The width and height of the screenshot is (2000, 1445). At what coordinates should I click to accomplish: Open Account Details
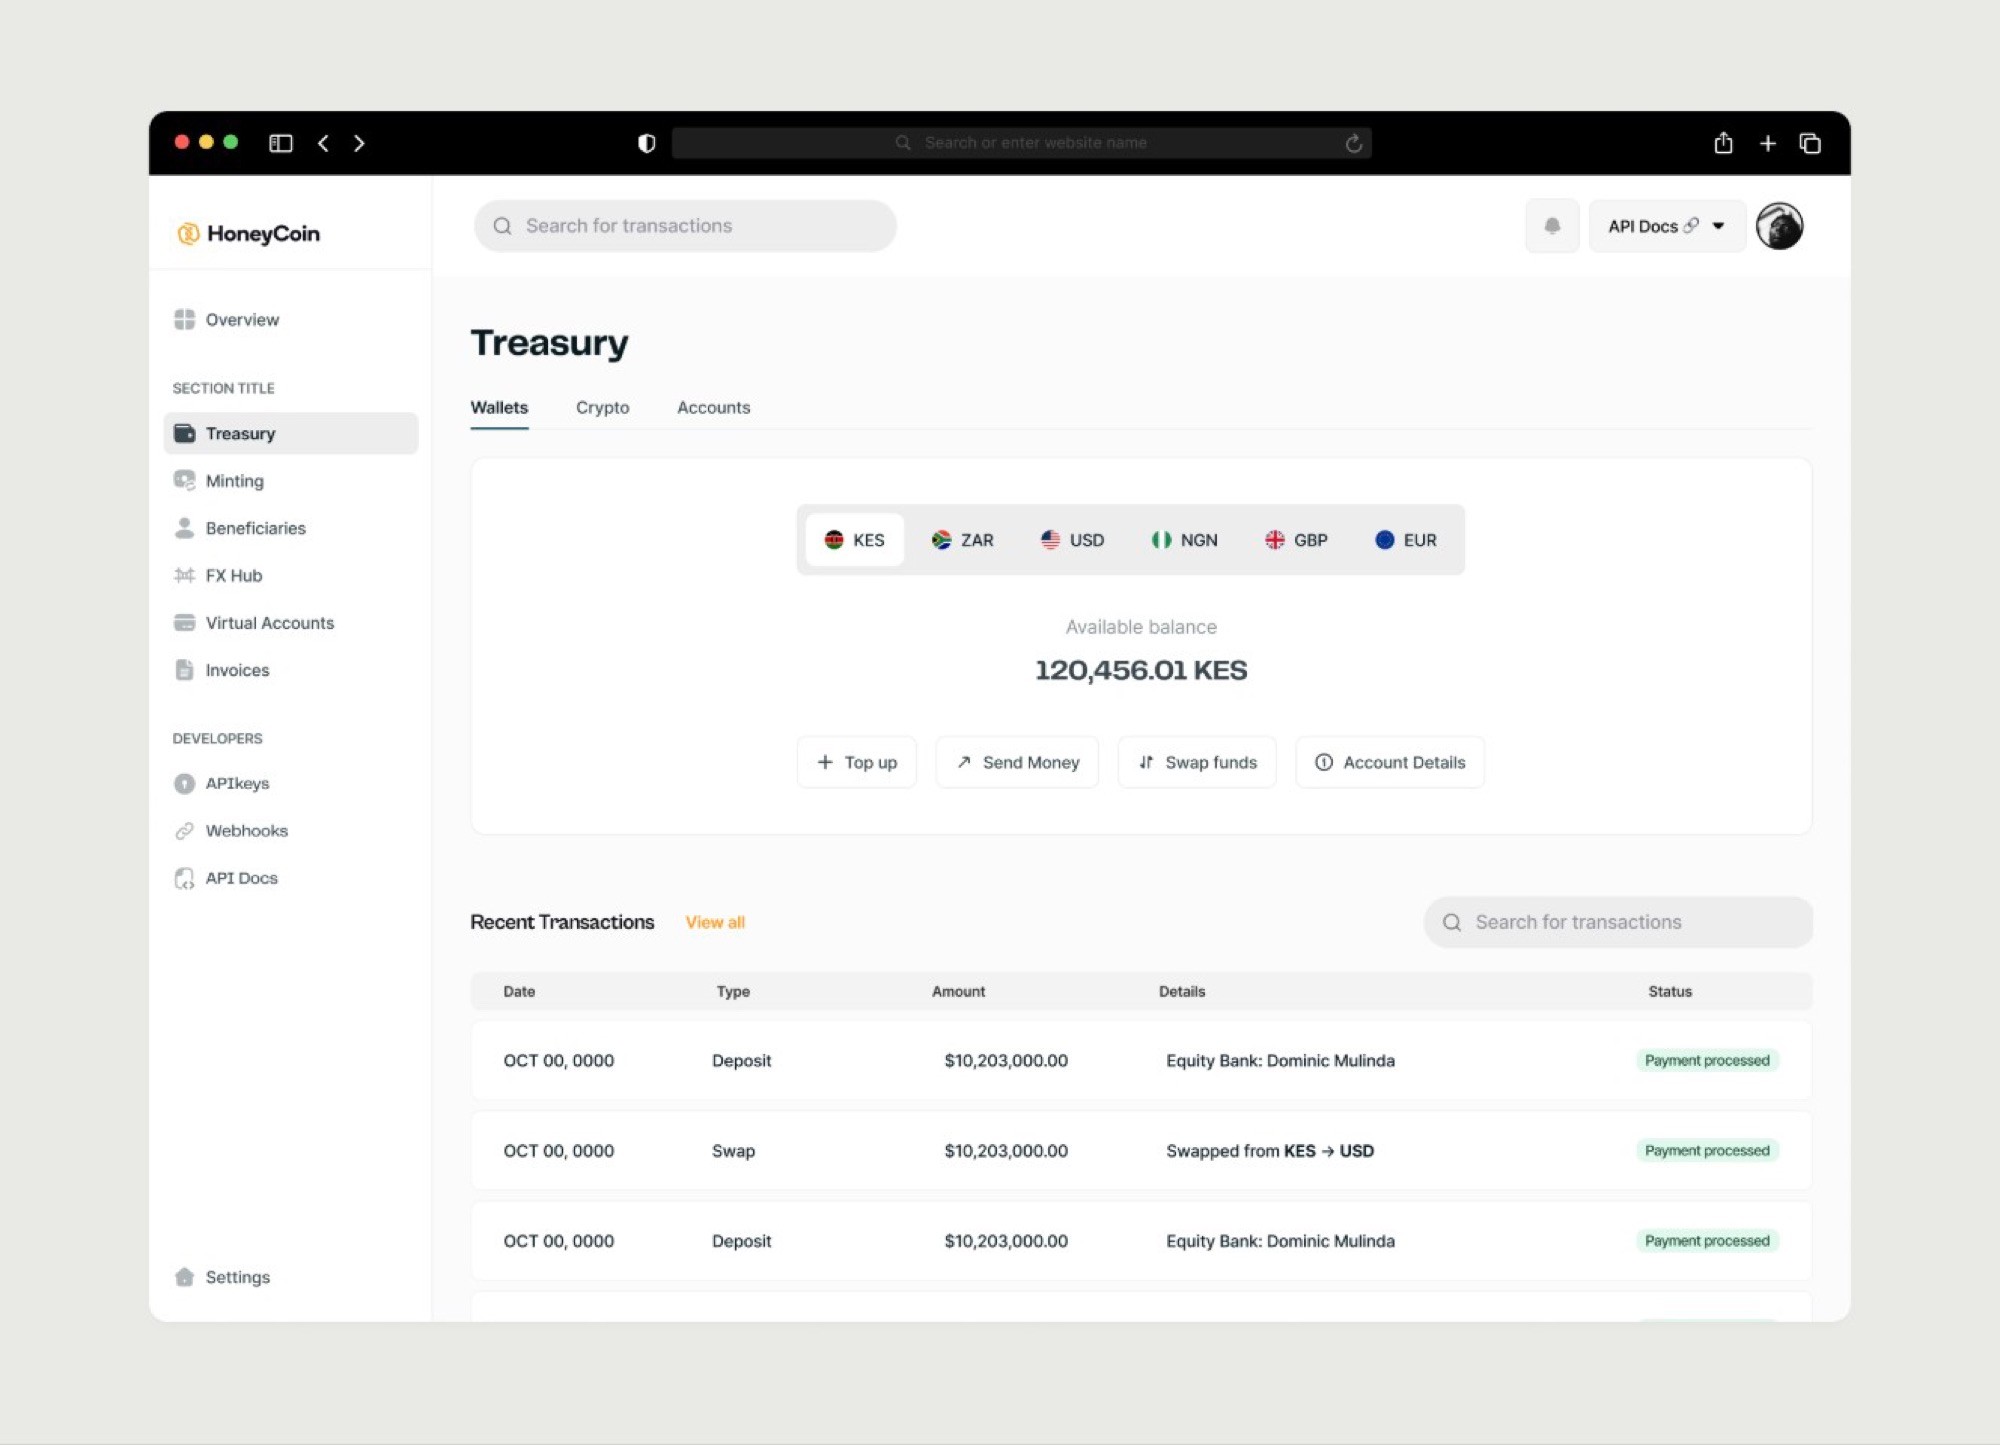[x=1390, y=762]
